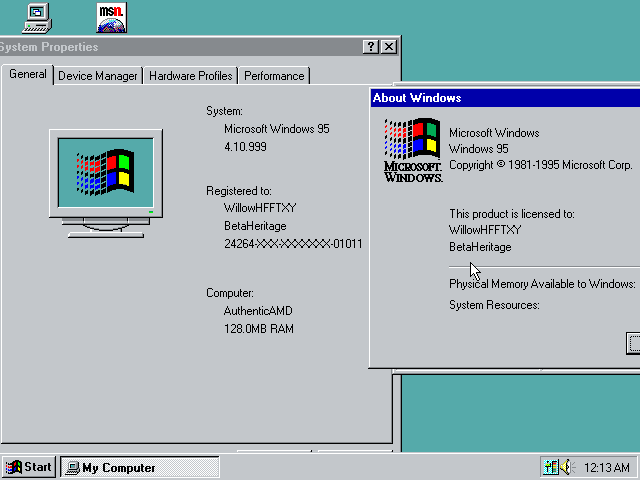Image resolution: width=640 pixels, height=480 pixels.
Task: Click the Copyright 1981-1995 Microsoft Corp. line
Action: tap(541, 165)
